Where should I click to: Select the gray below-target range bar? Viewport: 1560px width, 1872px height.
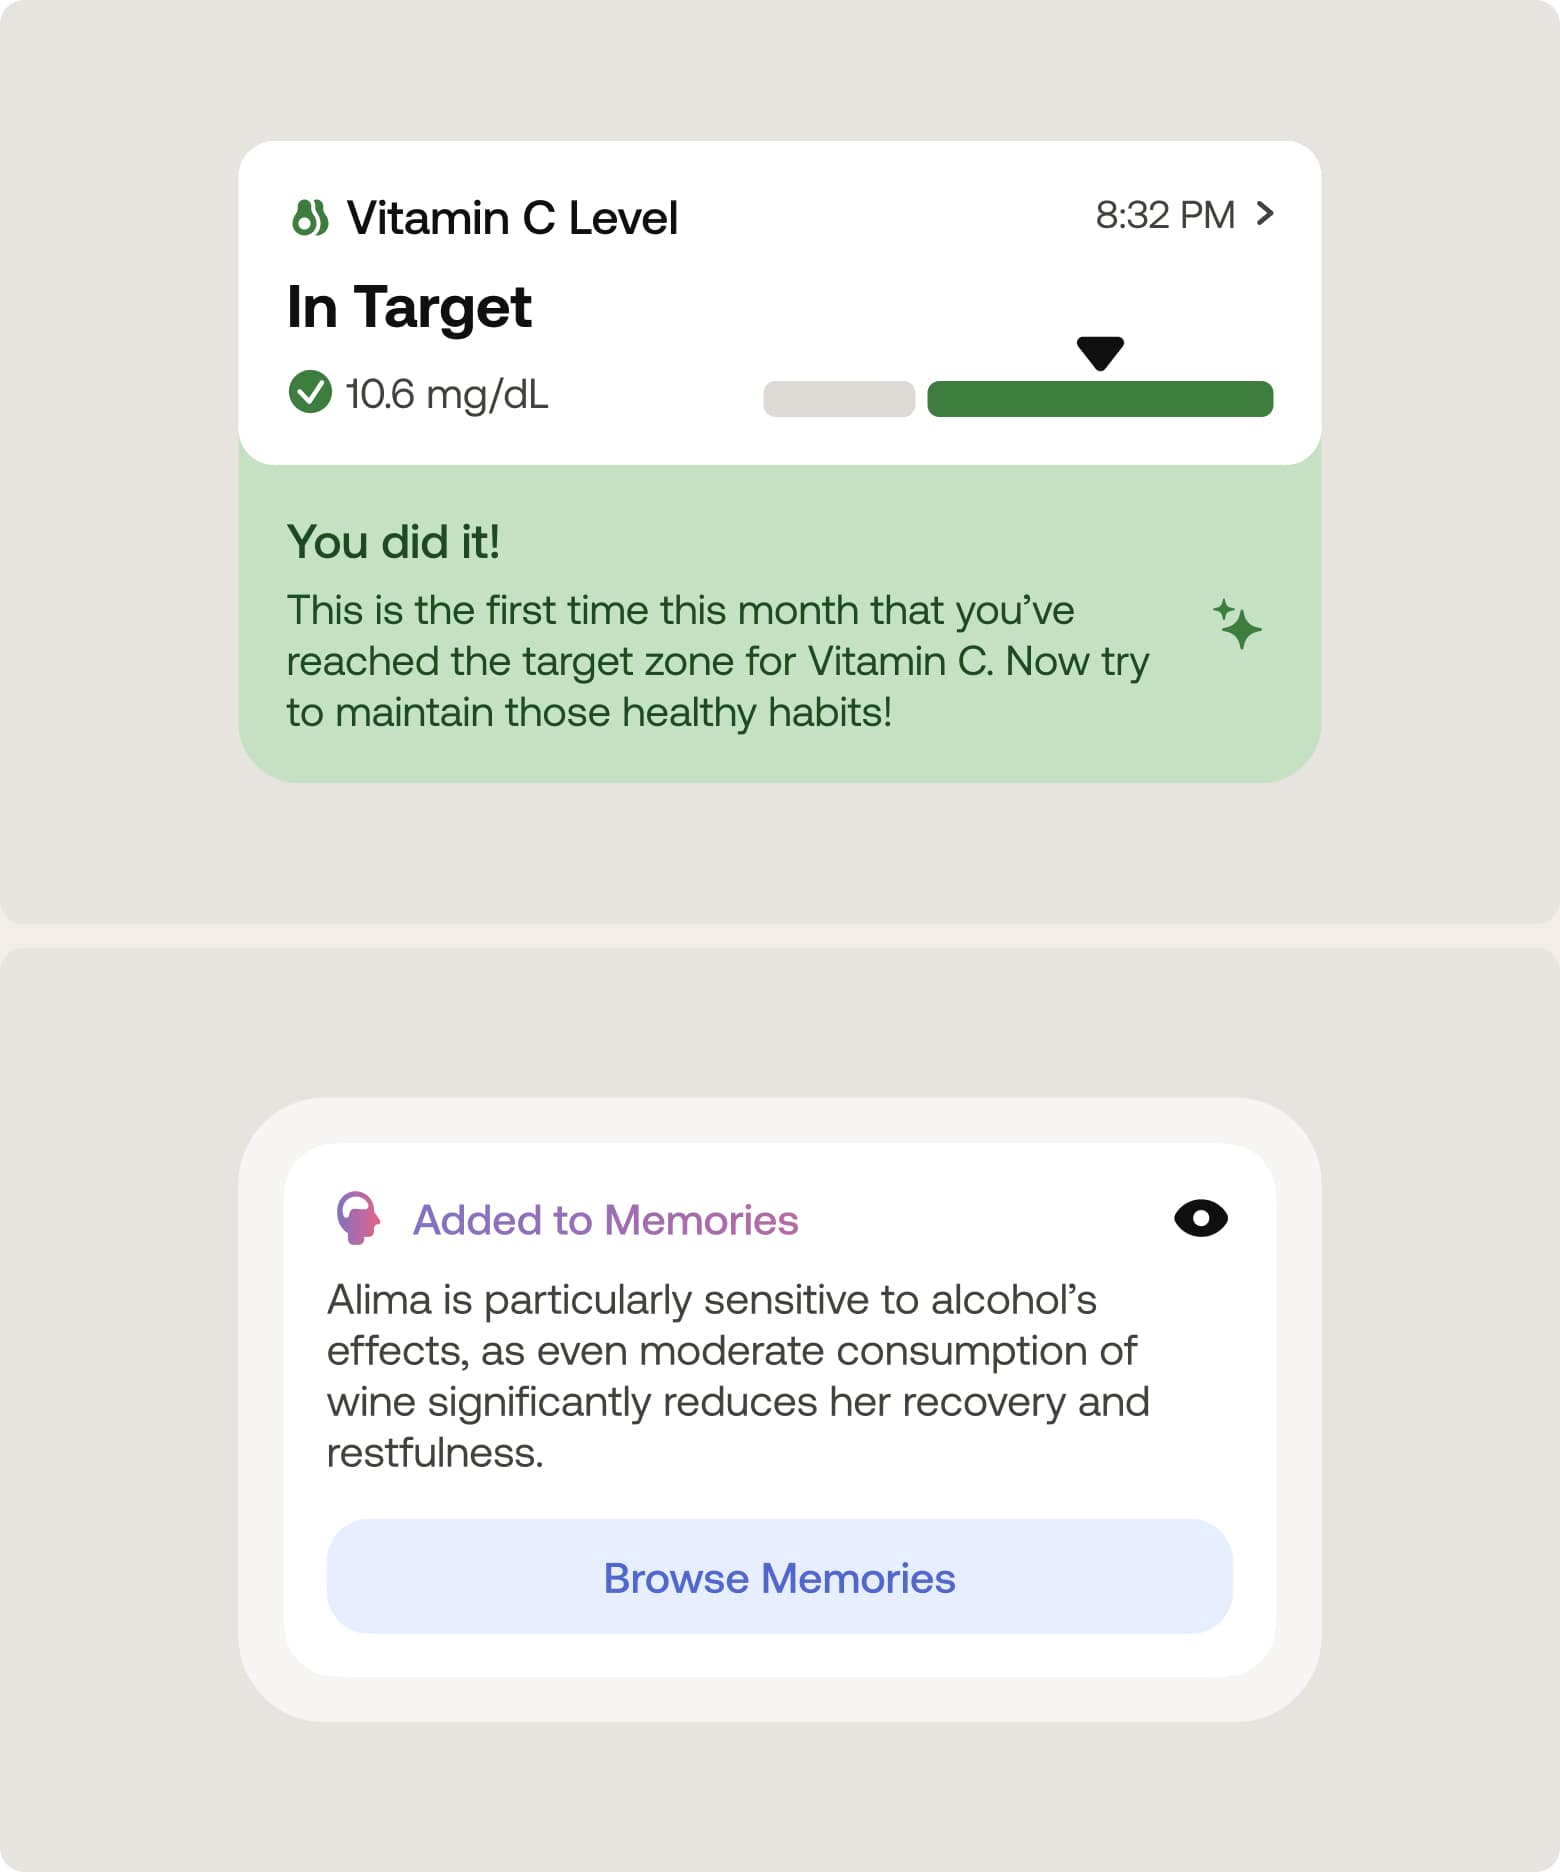pyautogui.click(x=839, y=398)
